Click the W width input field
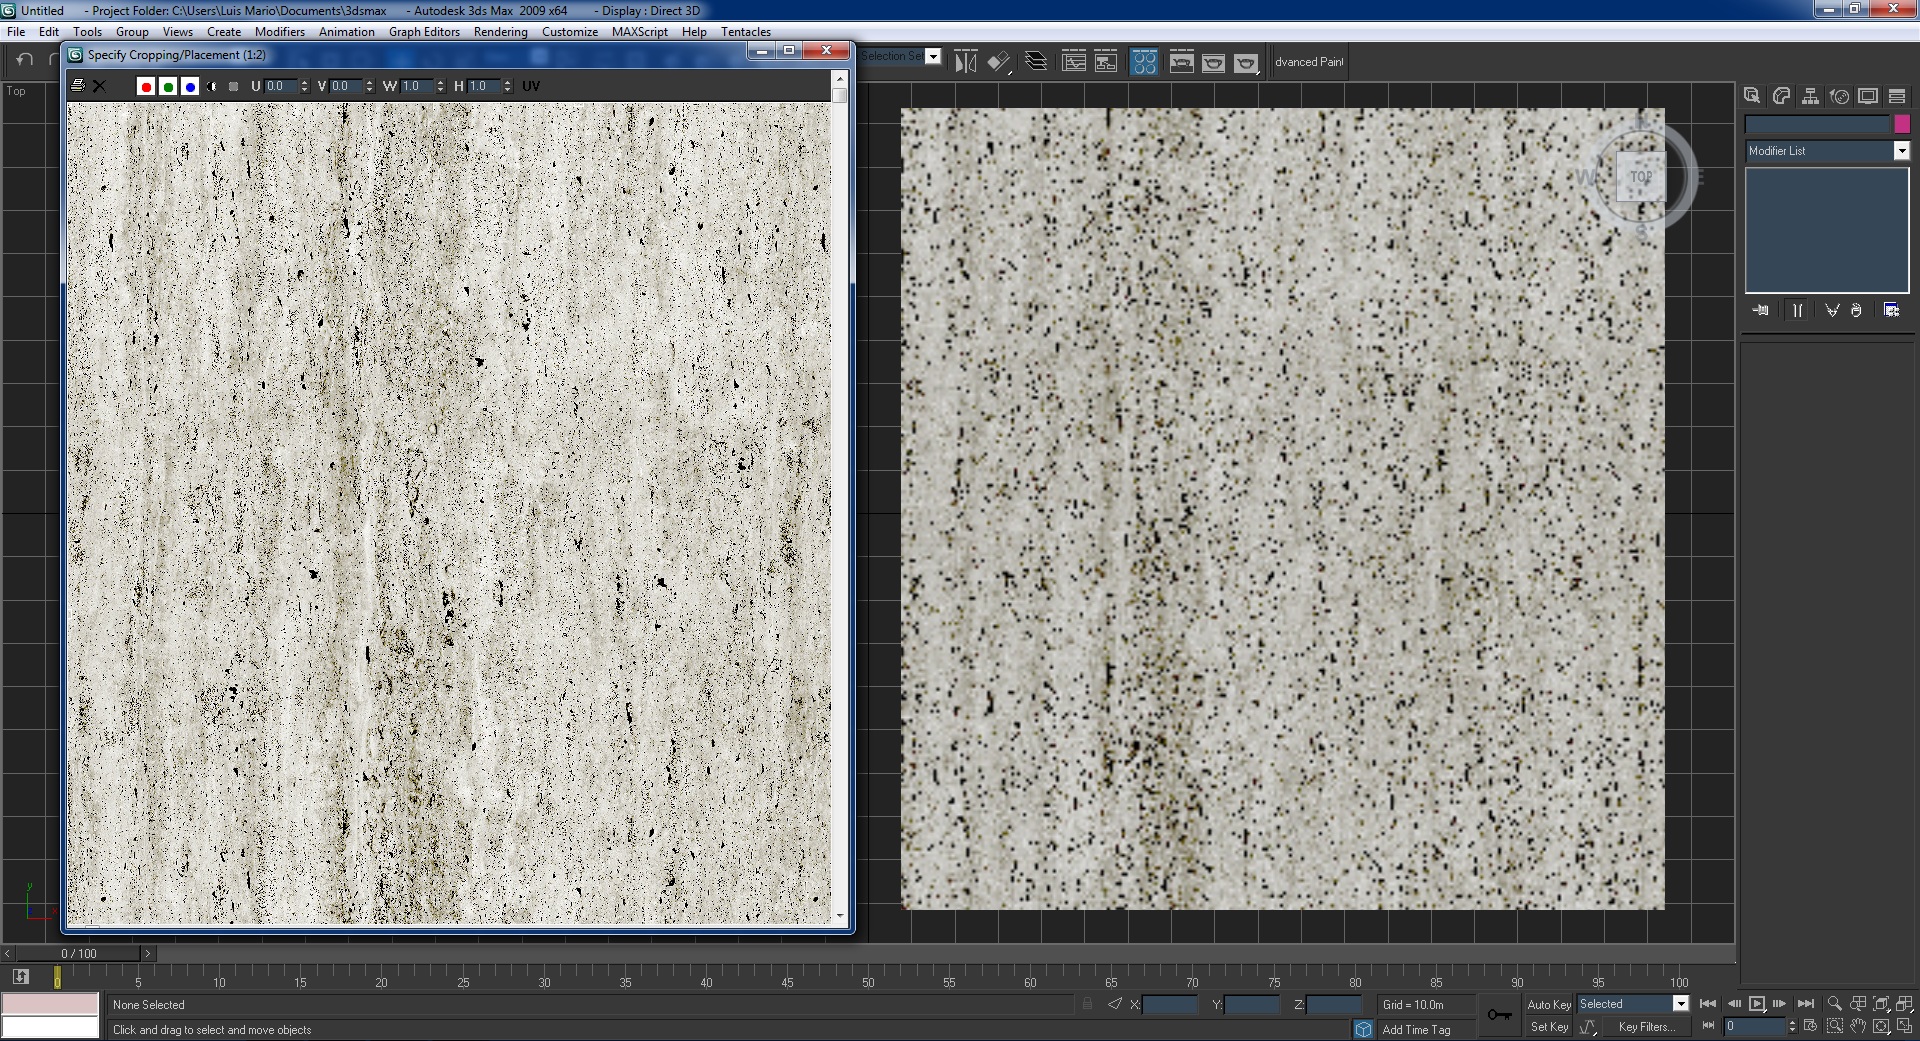This screenshot has height=1041, width=1920. tap(416, 86)
